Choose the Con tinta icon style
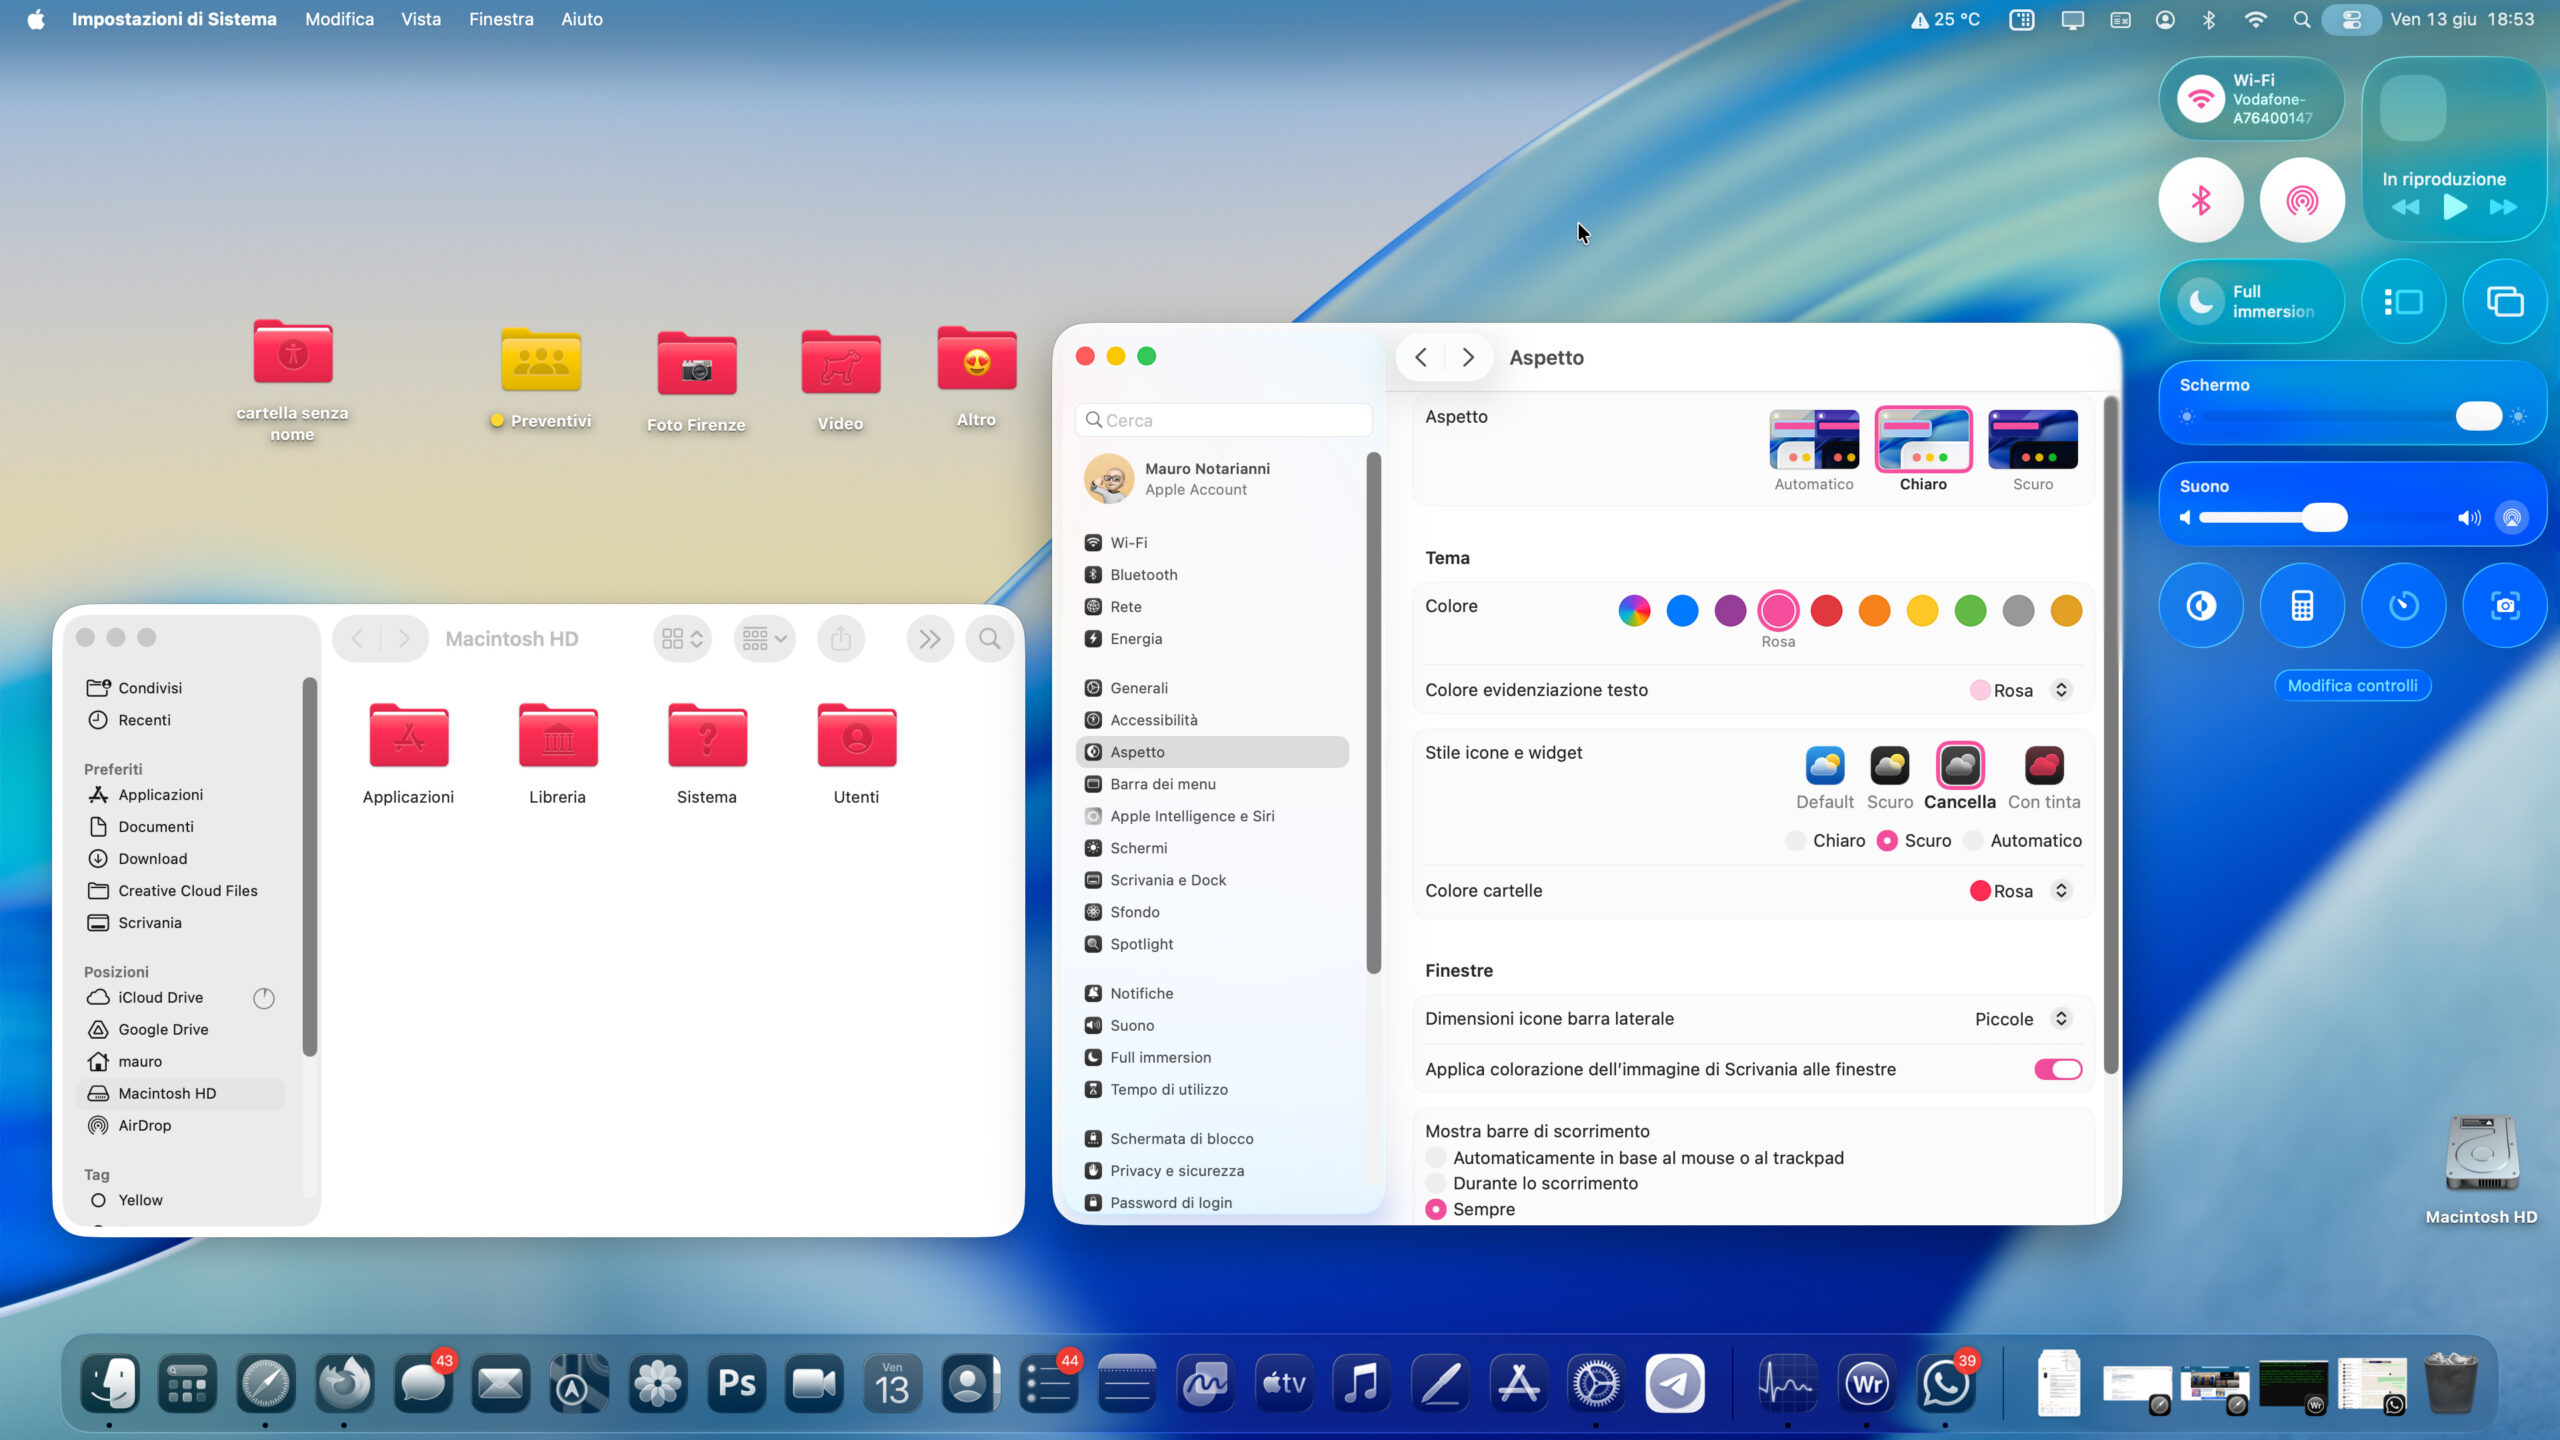2560x1440 pixels. [2043, 767]
